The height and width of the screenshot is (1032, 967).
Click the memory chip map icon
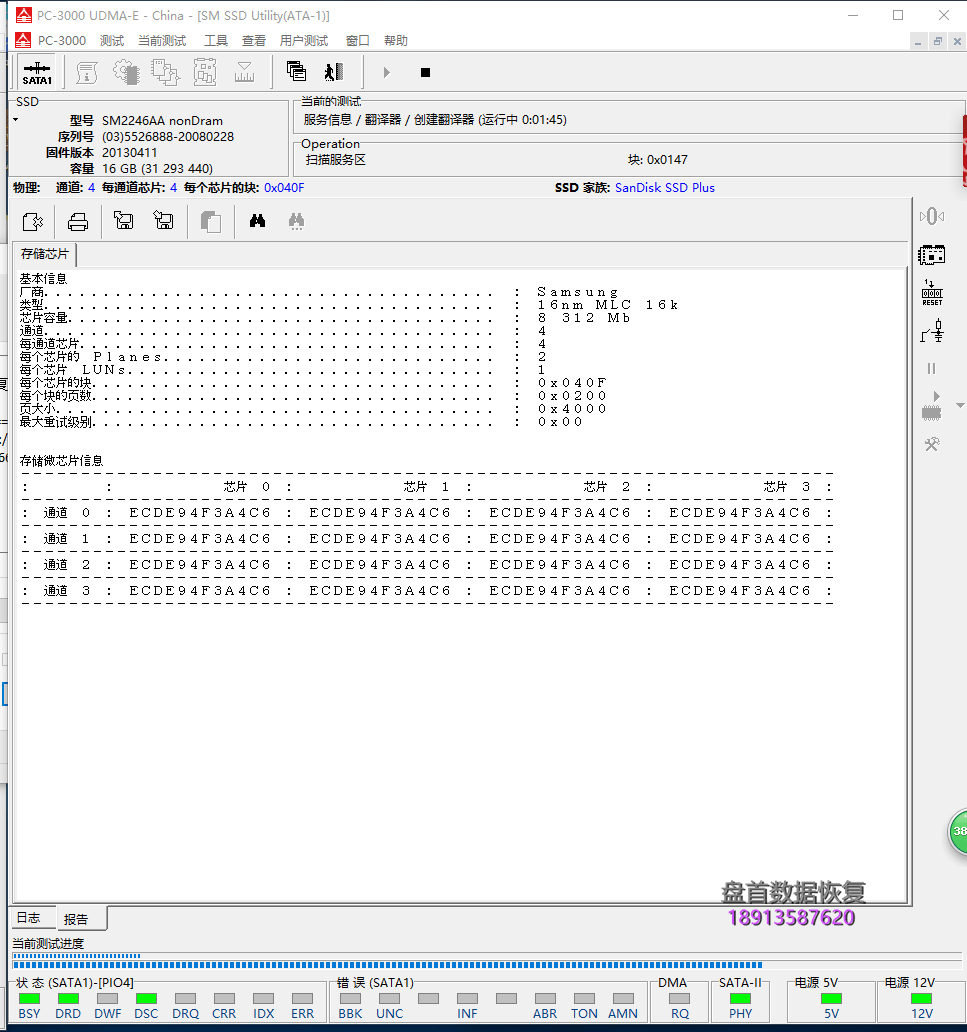click(205, 72)
